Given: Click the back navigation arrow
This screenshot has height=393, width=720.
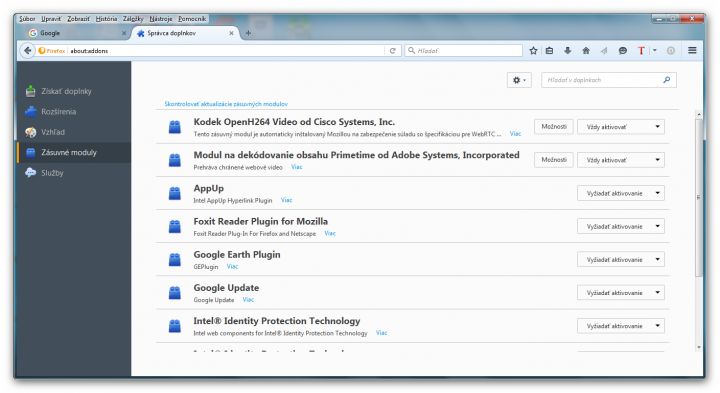Looking at the screenshot, I should coord(28,51).
